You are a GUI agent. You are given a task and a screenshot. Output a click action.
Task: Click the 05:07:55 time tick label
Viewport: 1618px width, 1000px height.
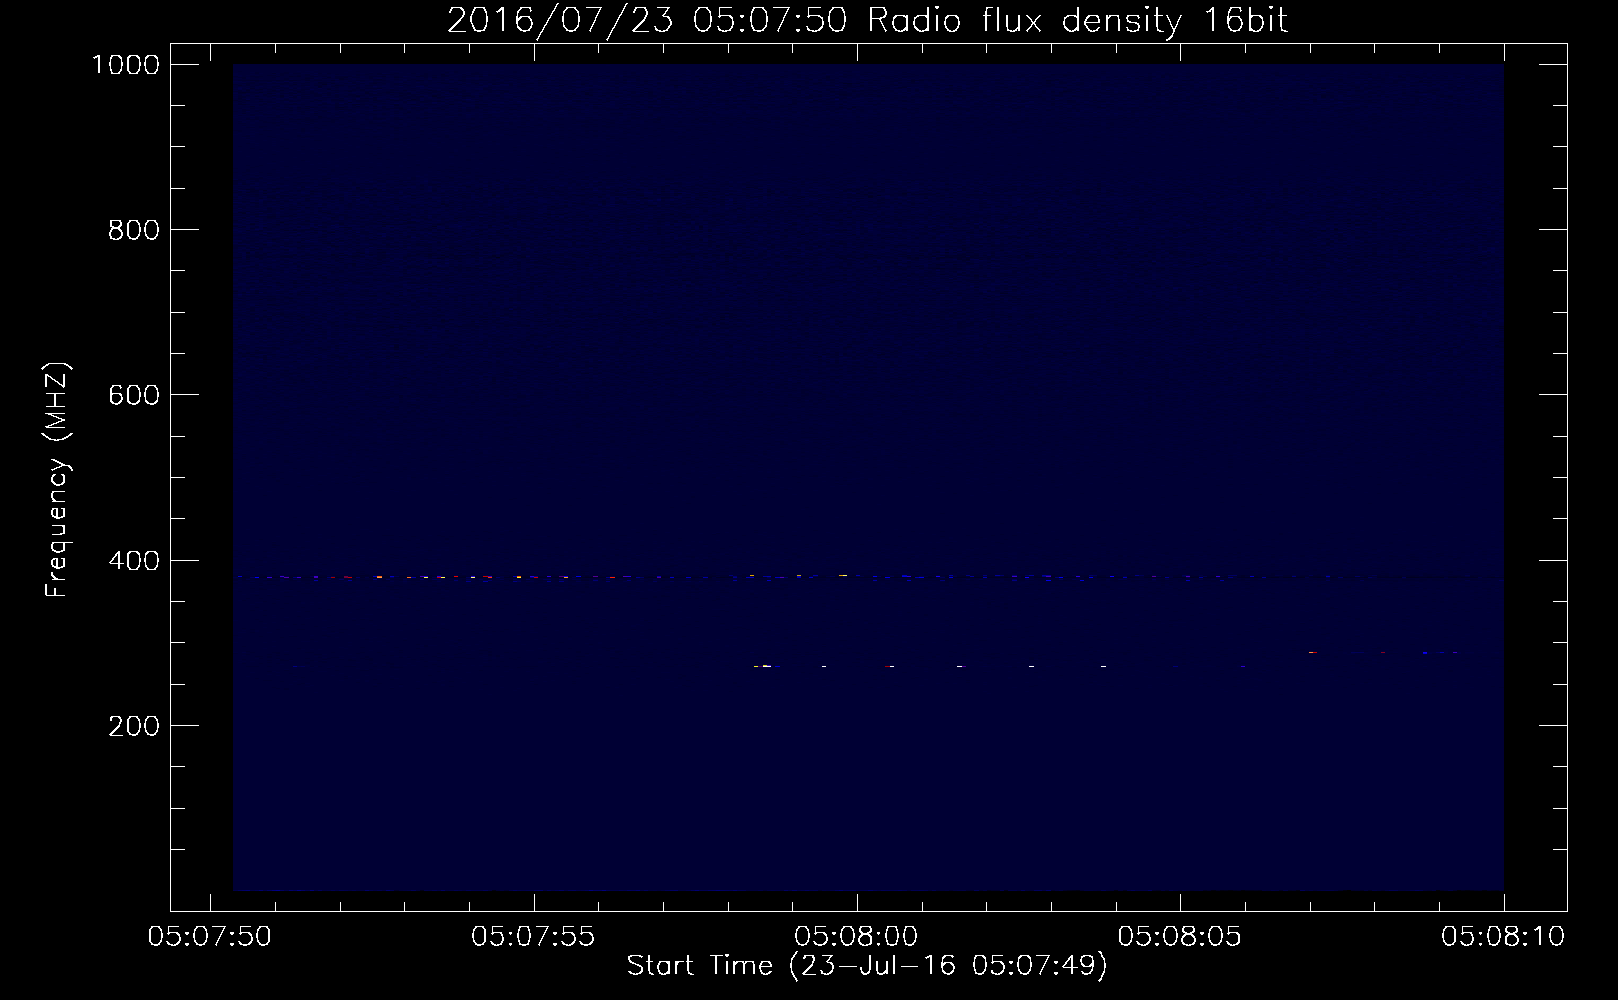pos(534,937)
